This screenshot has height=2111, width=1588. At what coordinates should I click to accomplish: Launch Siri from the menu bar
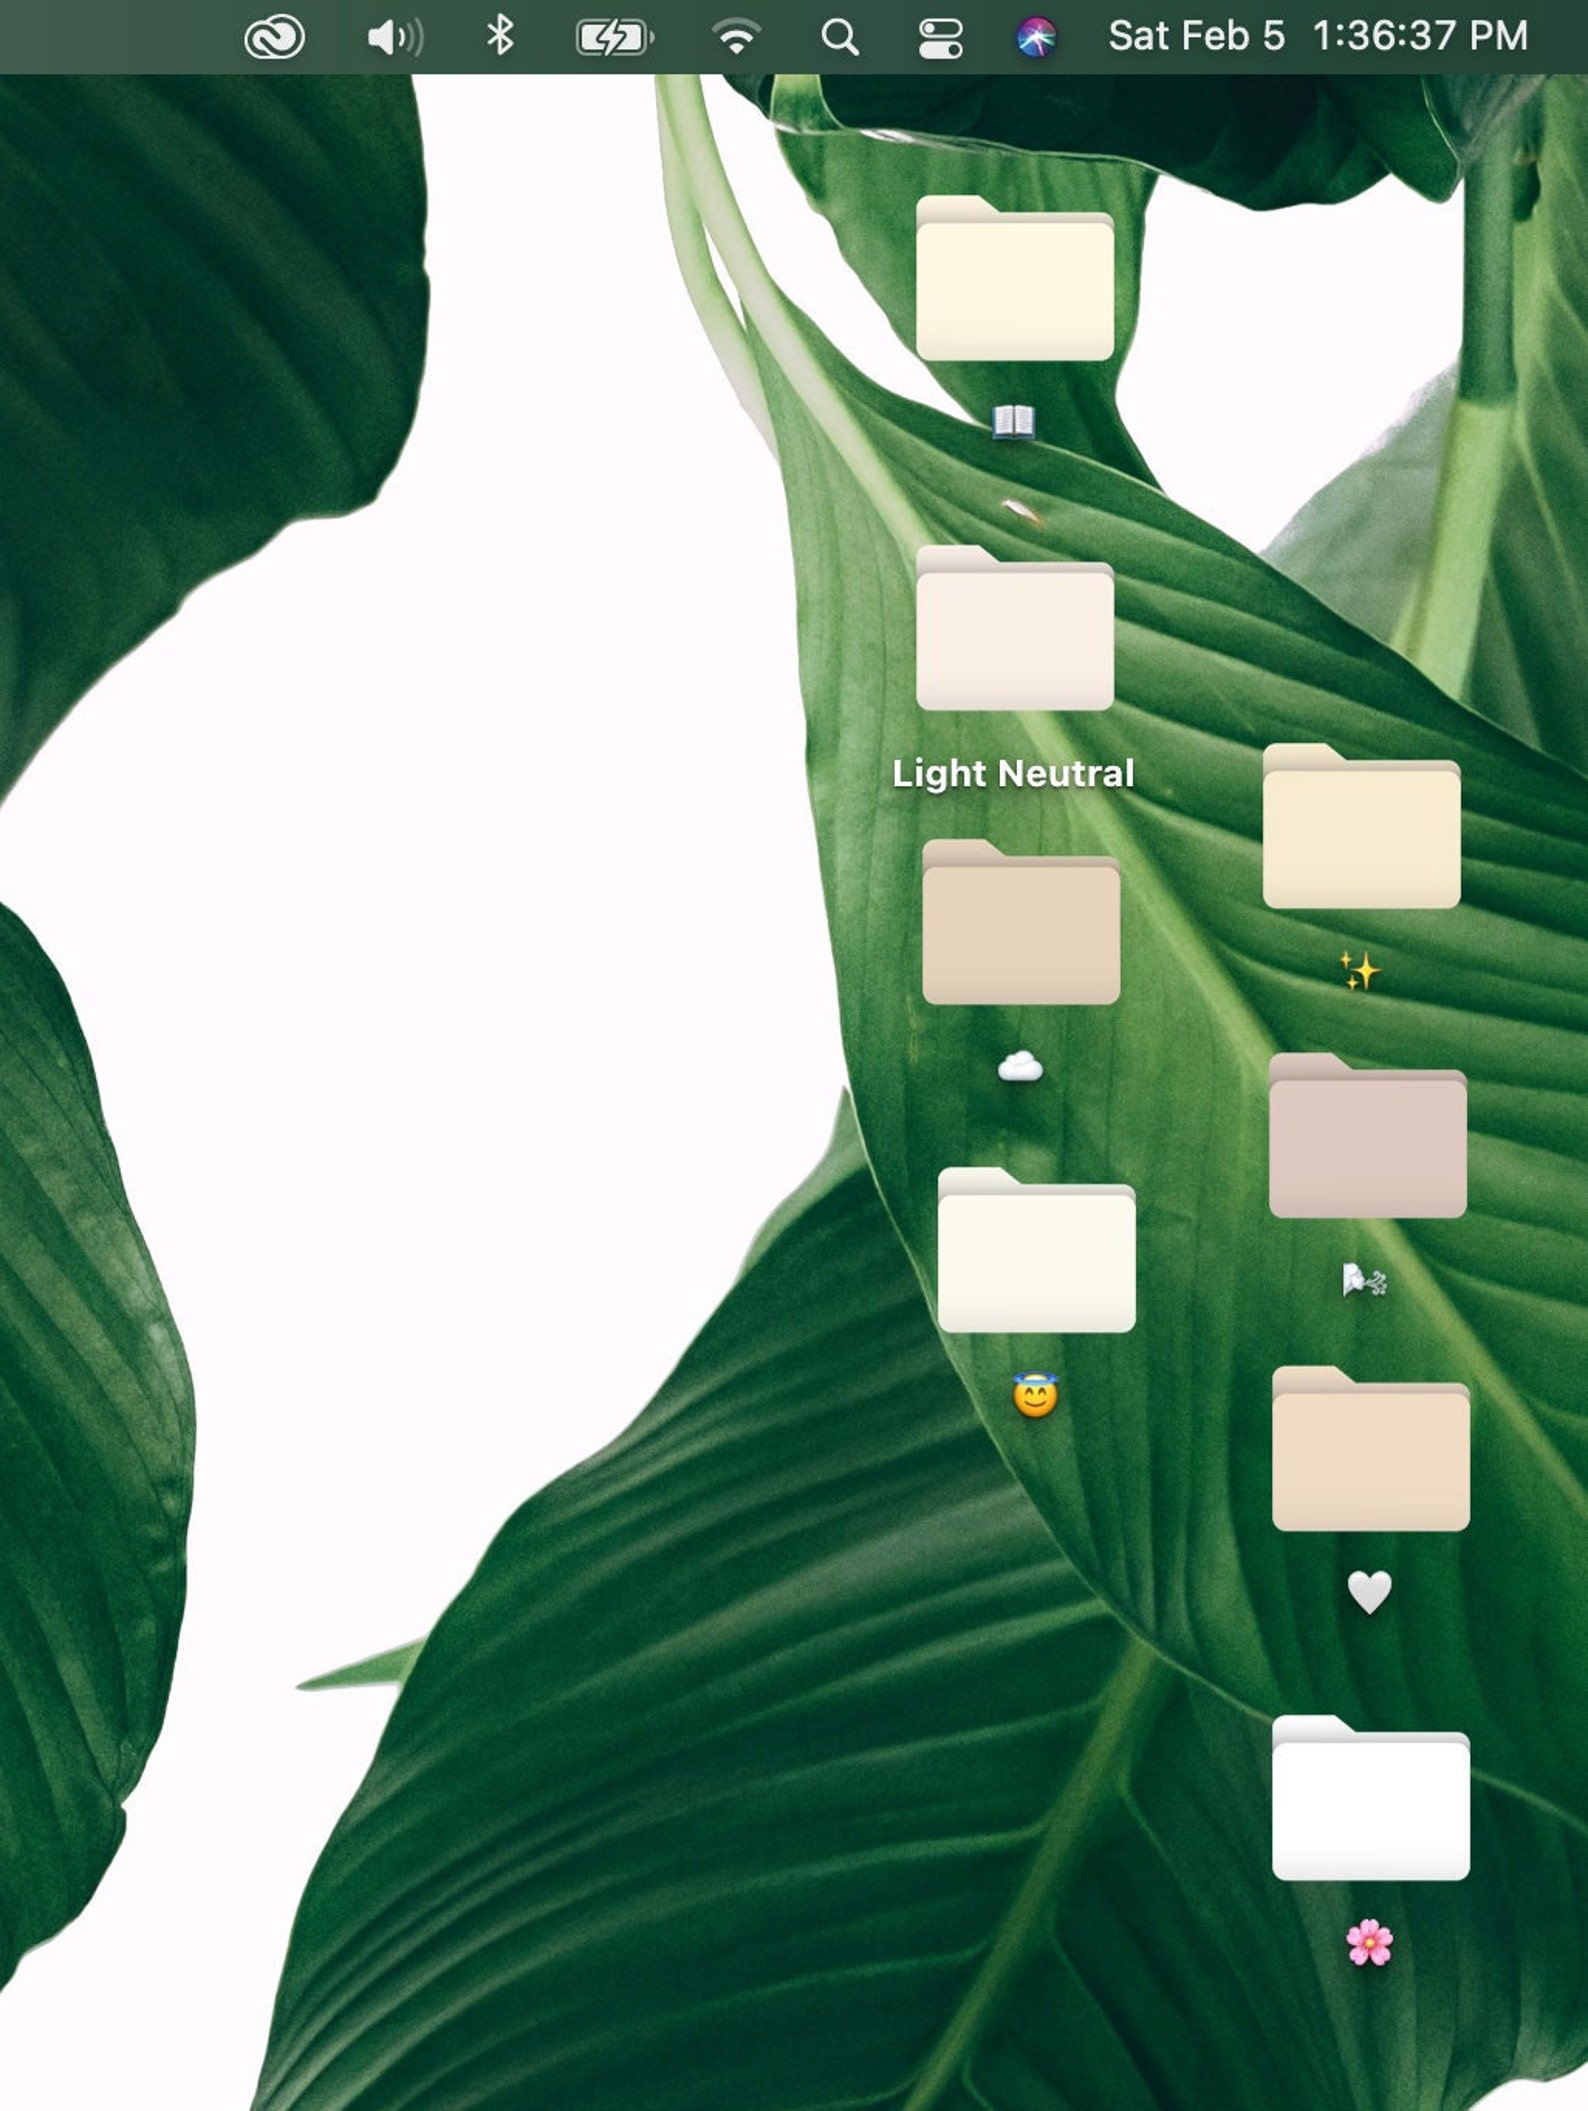pos(1036,38)
